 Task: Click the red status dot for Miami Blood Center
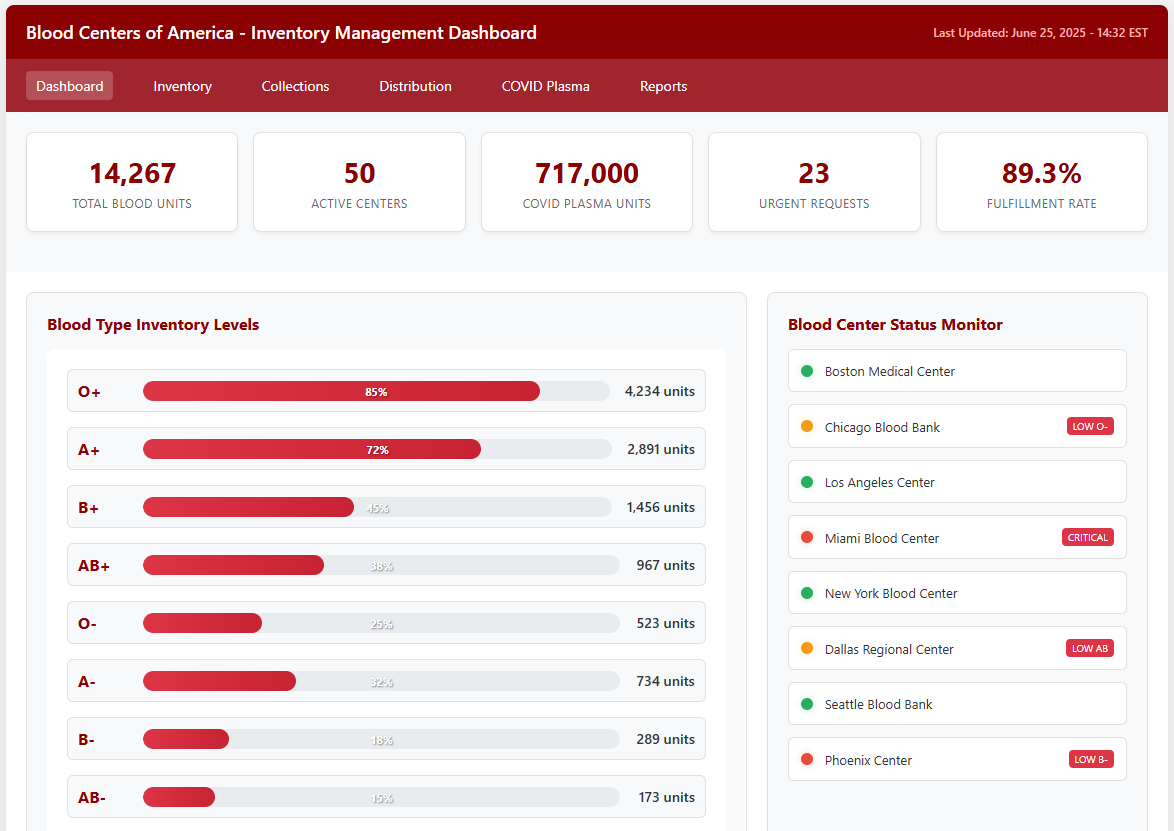point(807,538)
